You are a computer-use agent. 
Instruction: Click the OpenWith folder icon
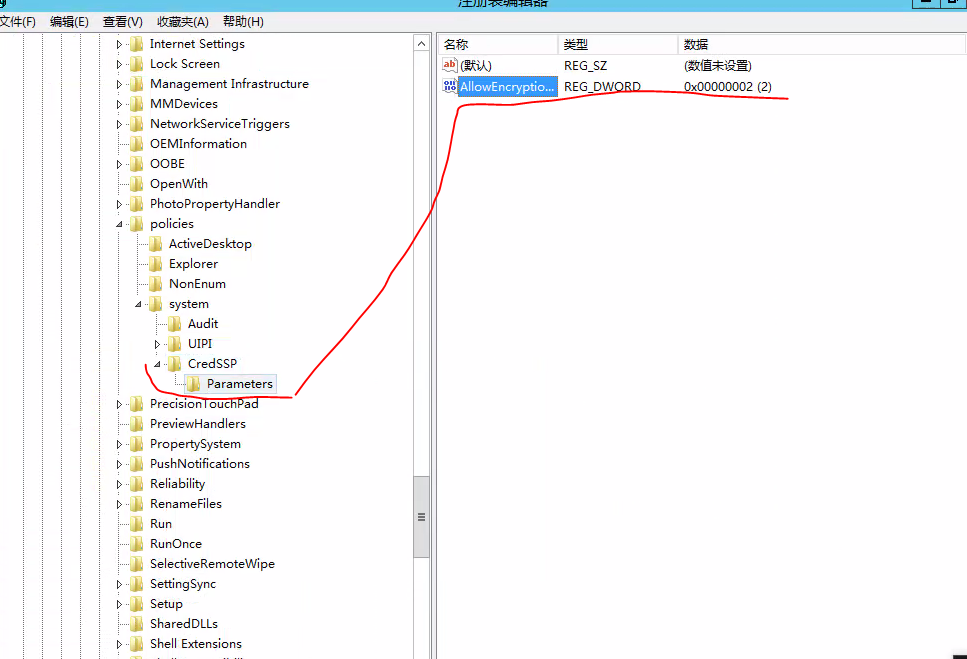click(136, 184)
